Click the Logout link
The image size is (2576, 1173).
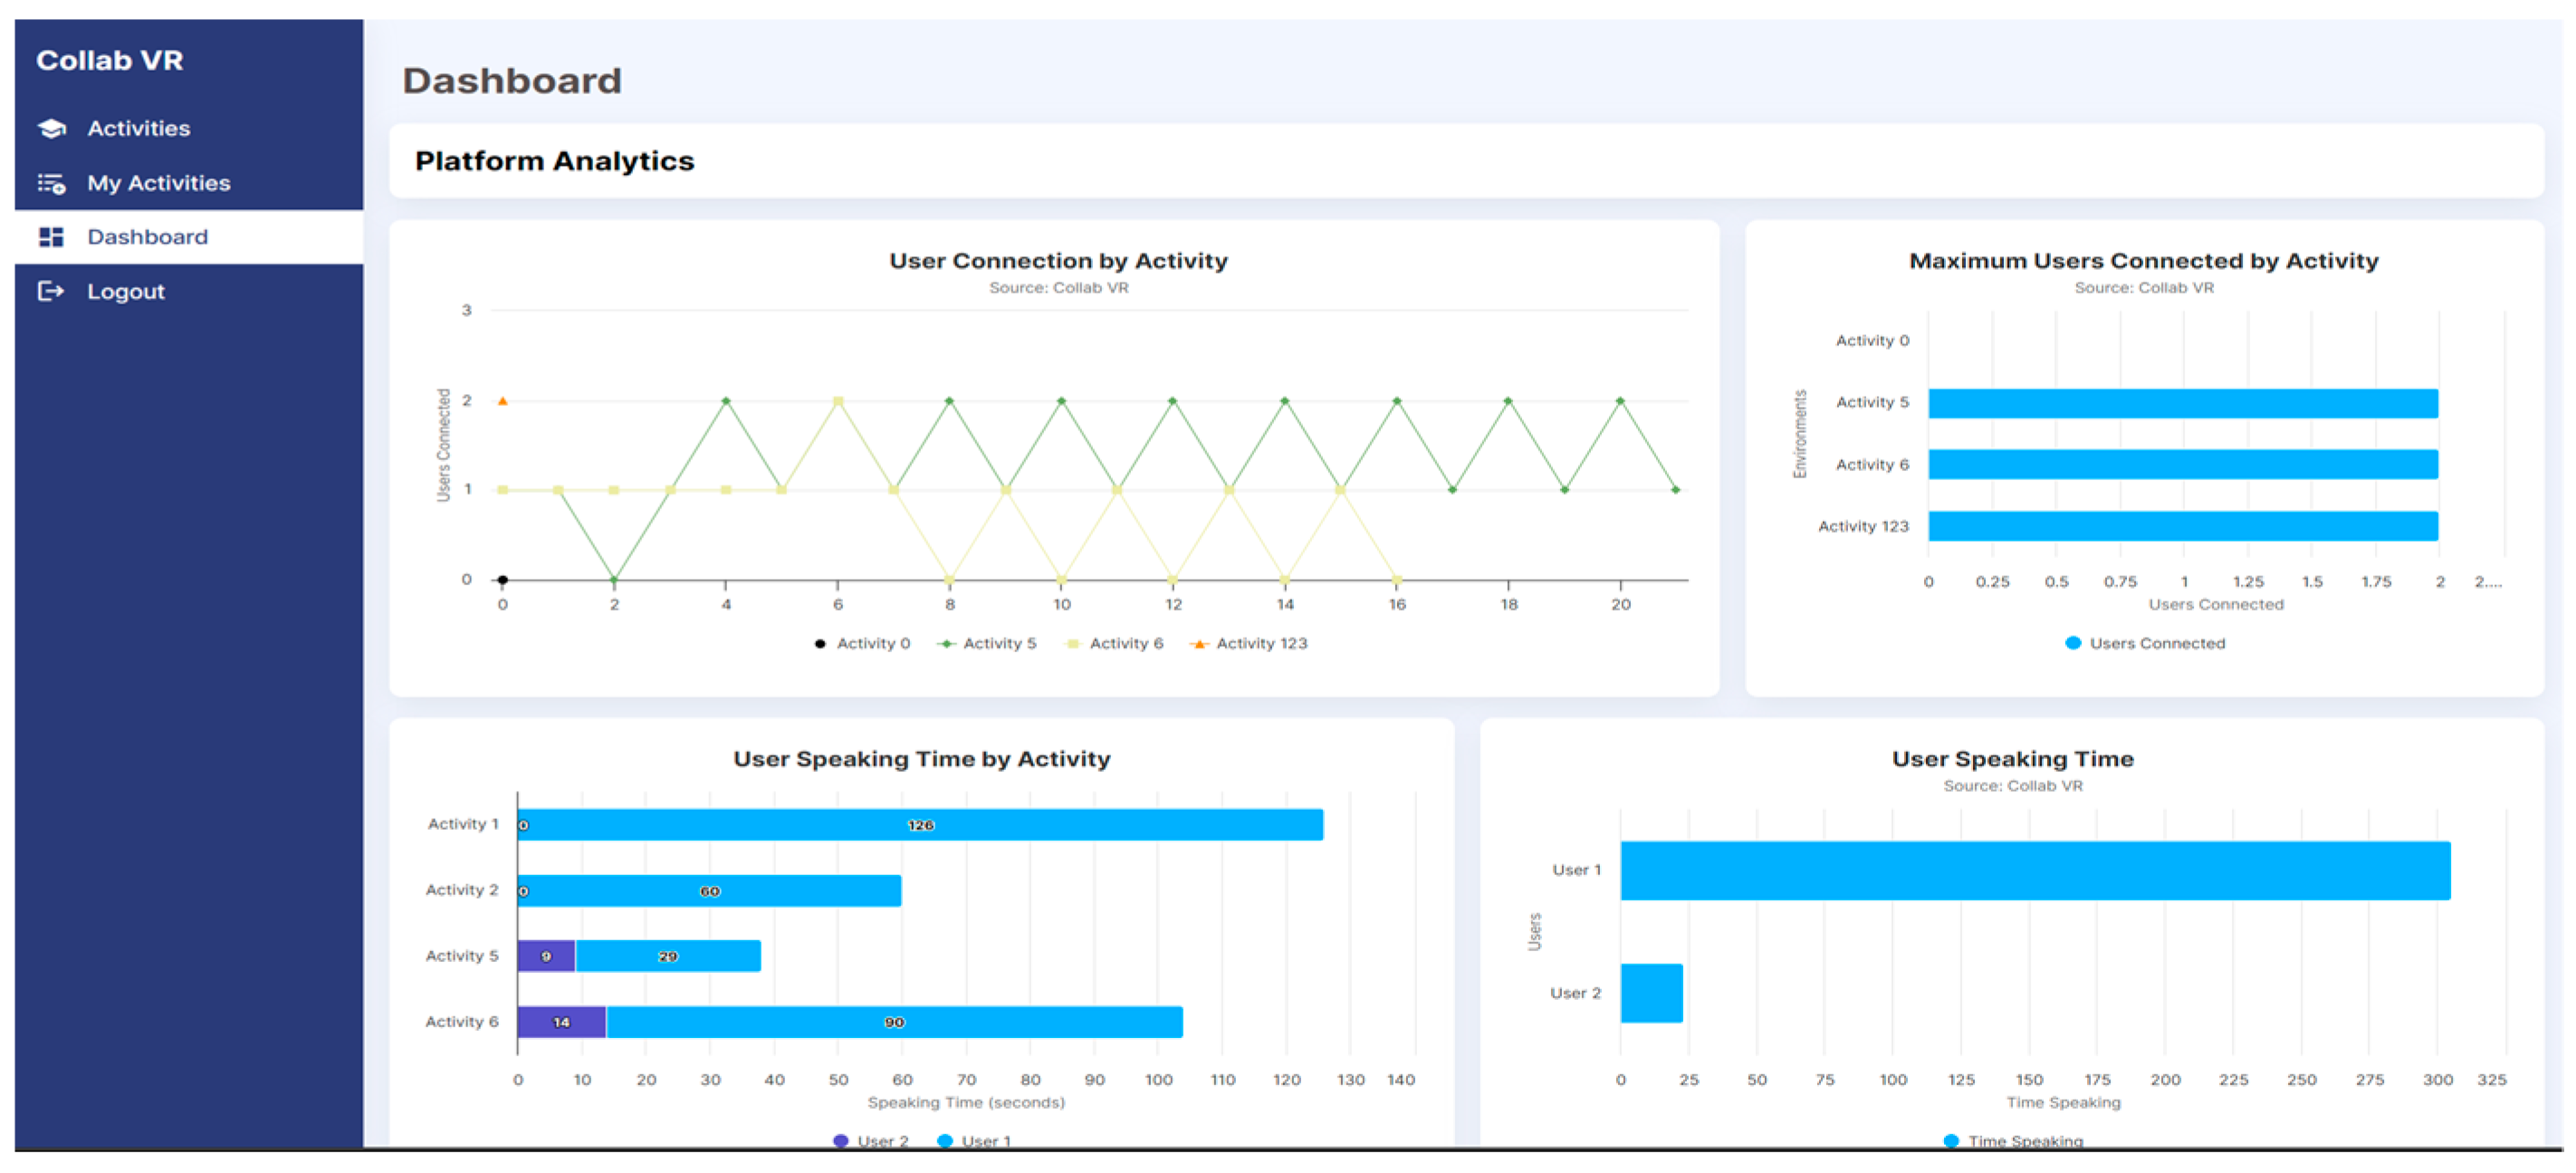pos(125,291)
